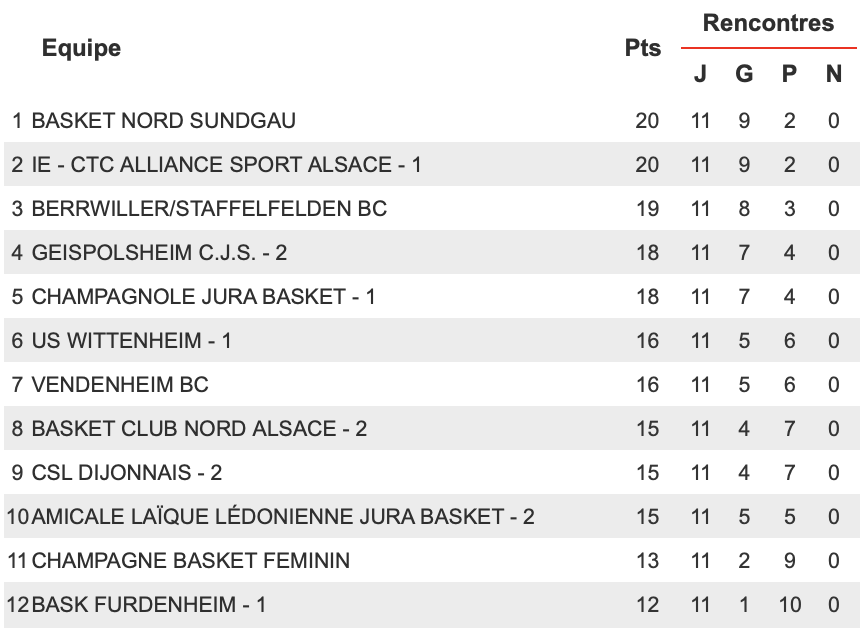This screenshot has height=628, width=860.
Task: Click the 10 losses value for Furdenheim
Action: [789, 604]
